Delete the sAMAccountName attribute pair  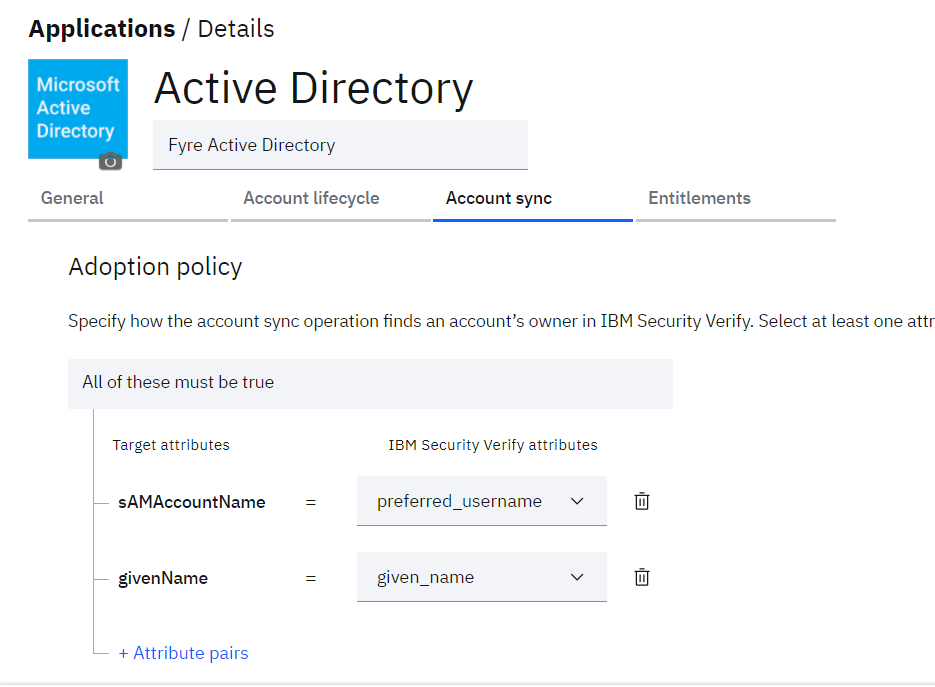click(642, 502)
